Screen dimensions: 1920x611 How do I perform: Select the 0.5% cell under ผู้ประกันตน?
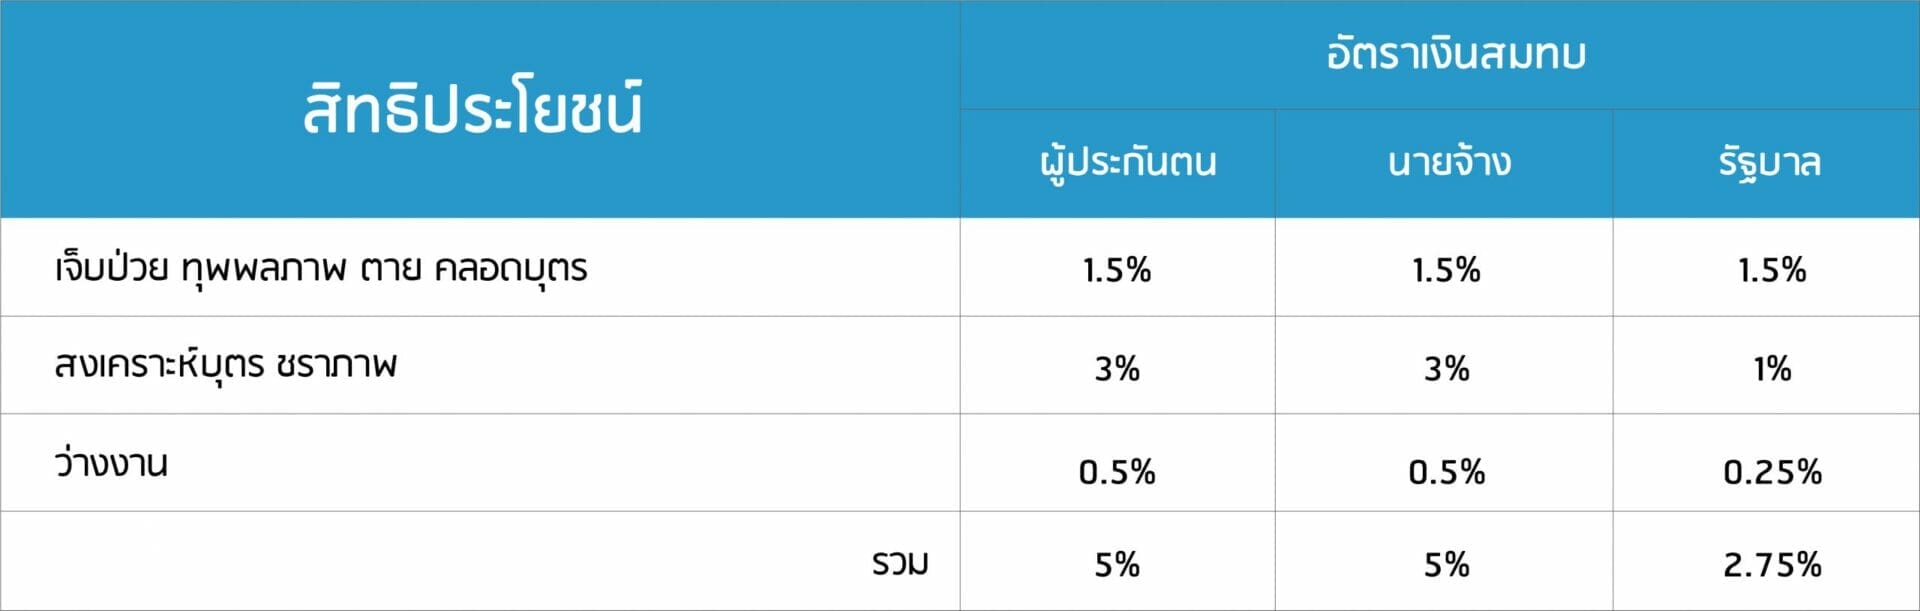pyautogui.click(x=1117, y=471)
